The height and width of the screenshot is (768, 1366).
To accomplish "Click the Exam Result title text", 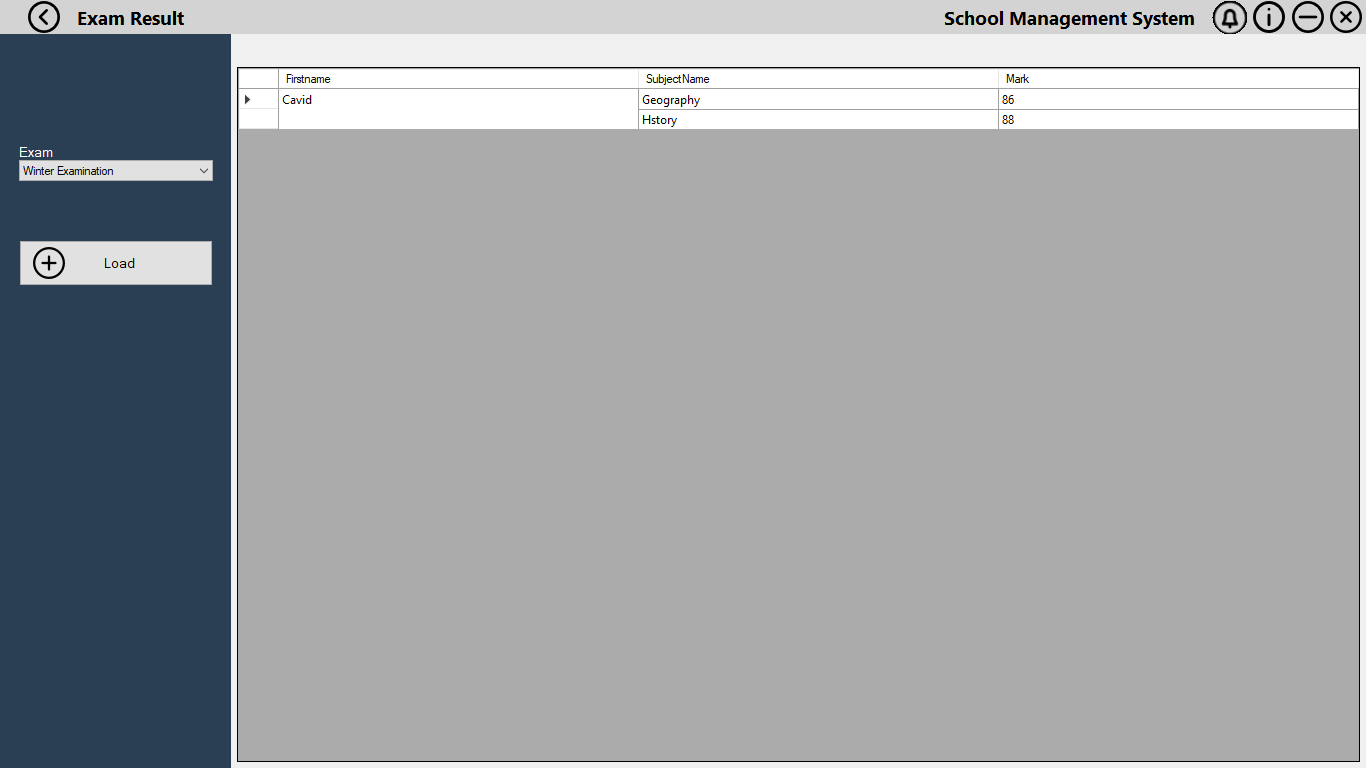I will (x=130, y=18).
